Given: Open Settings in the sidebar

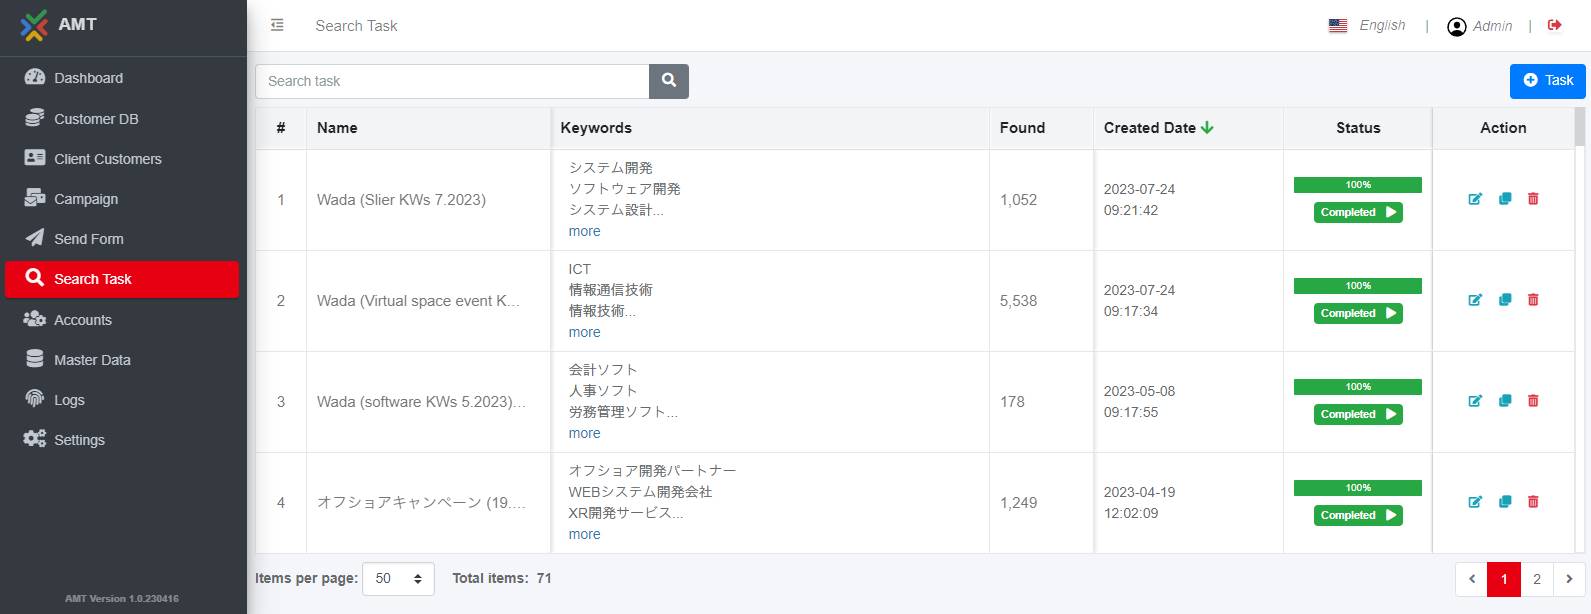Looking at the screenshot, I should tap(123, 439).
